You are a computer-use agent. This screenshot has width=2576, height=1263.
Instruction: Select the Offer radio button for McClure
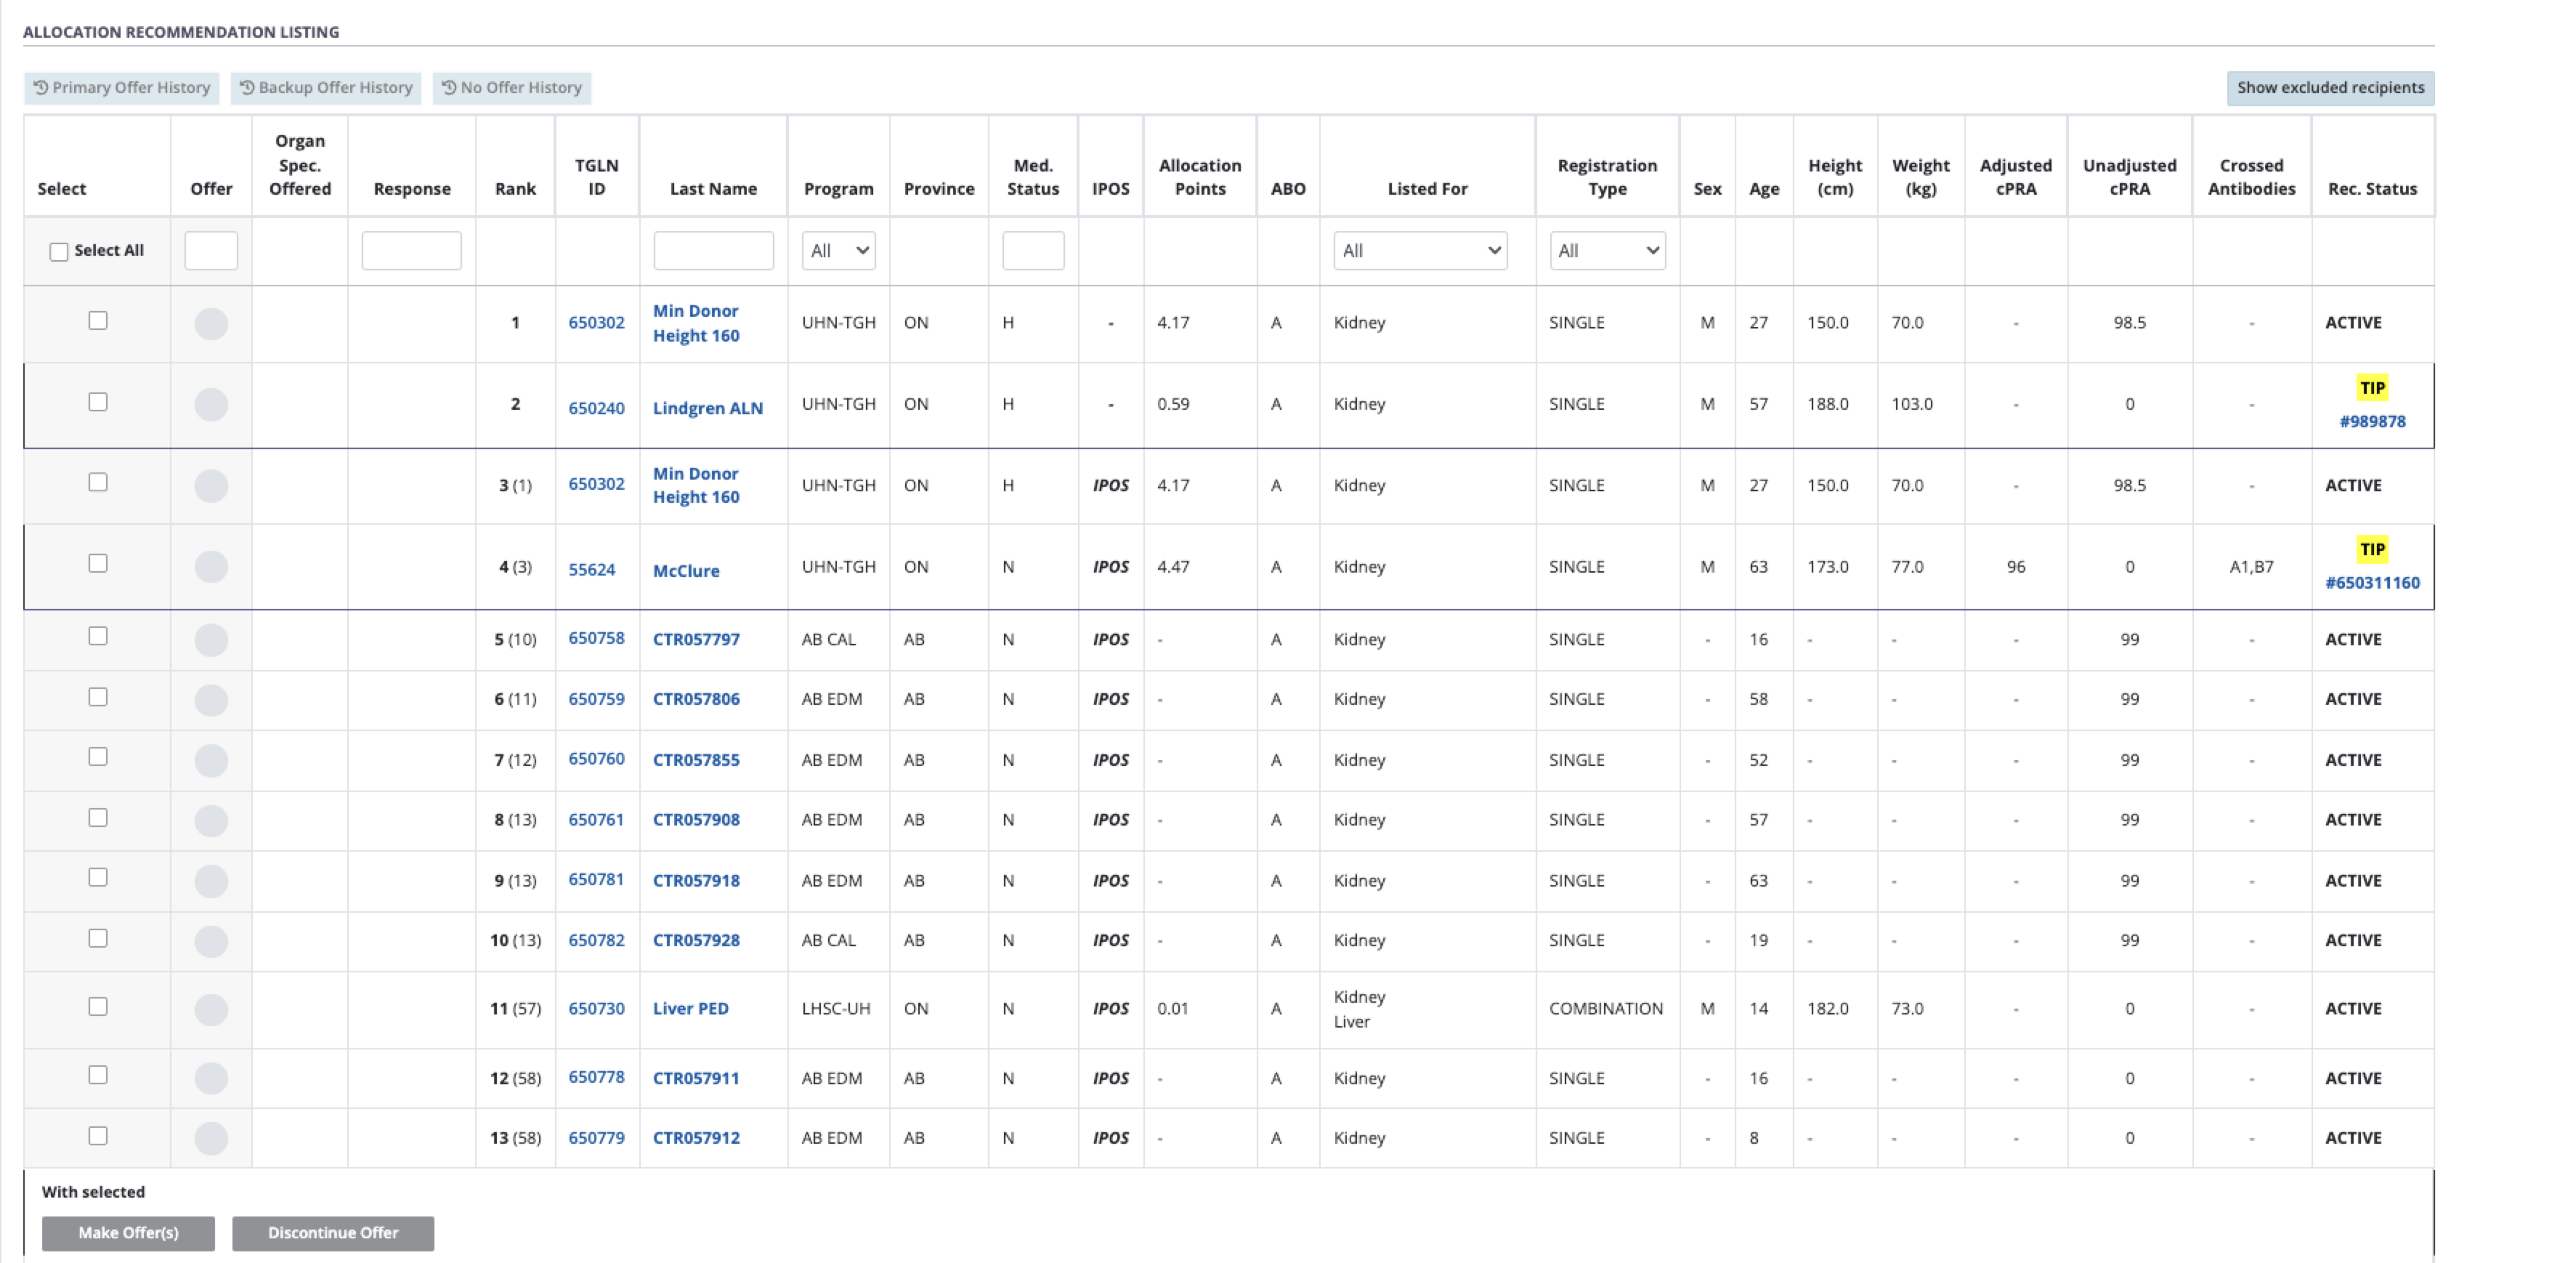211,566
